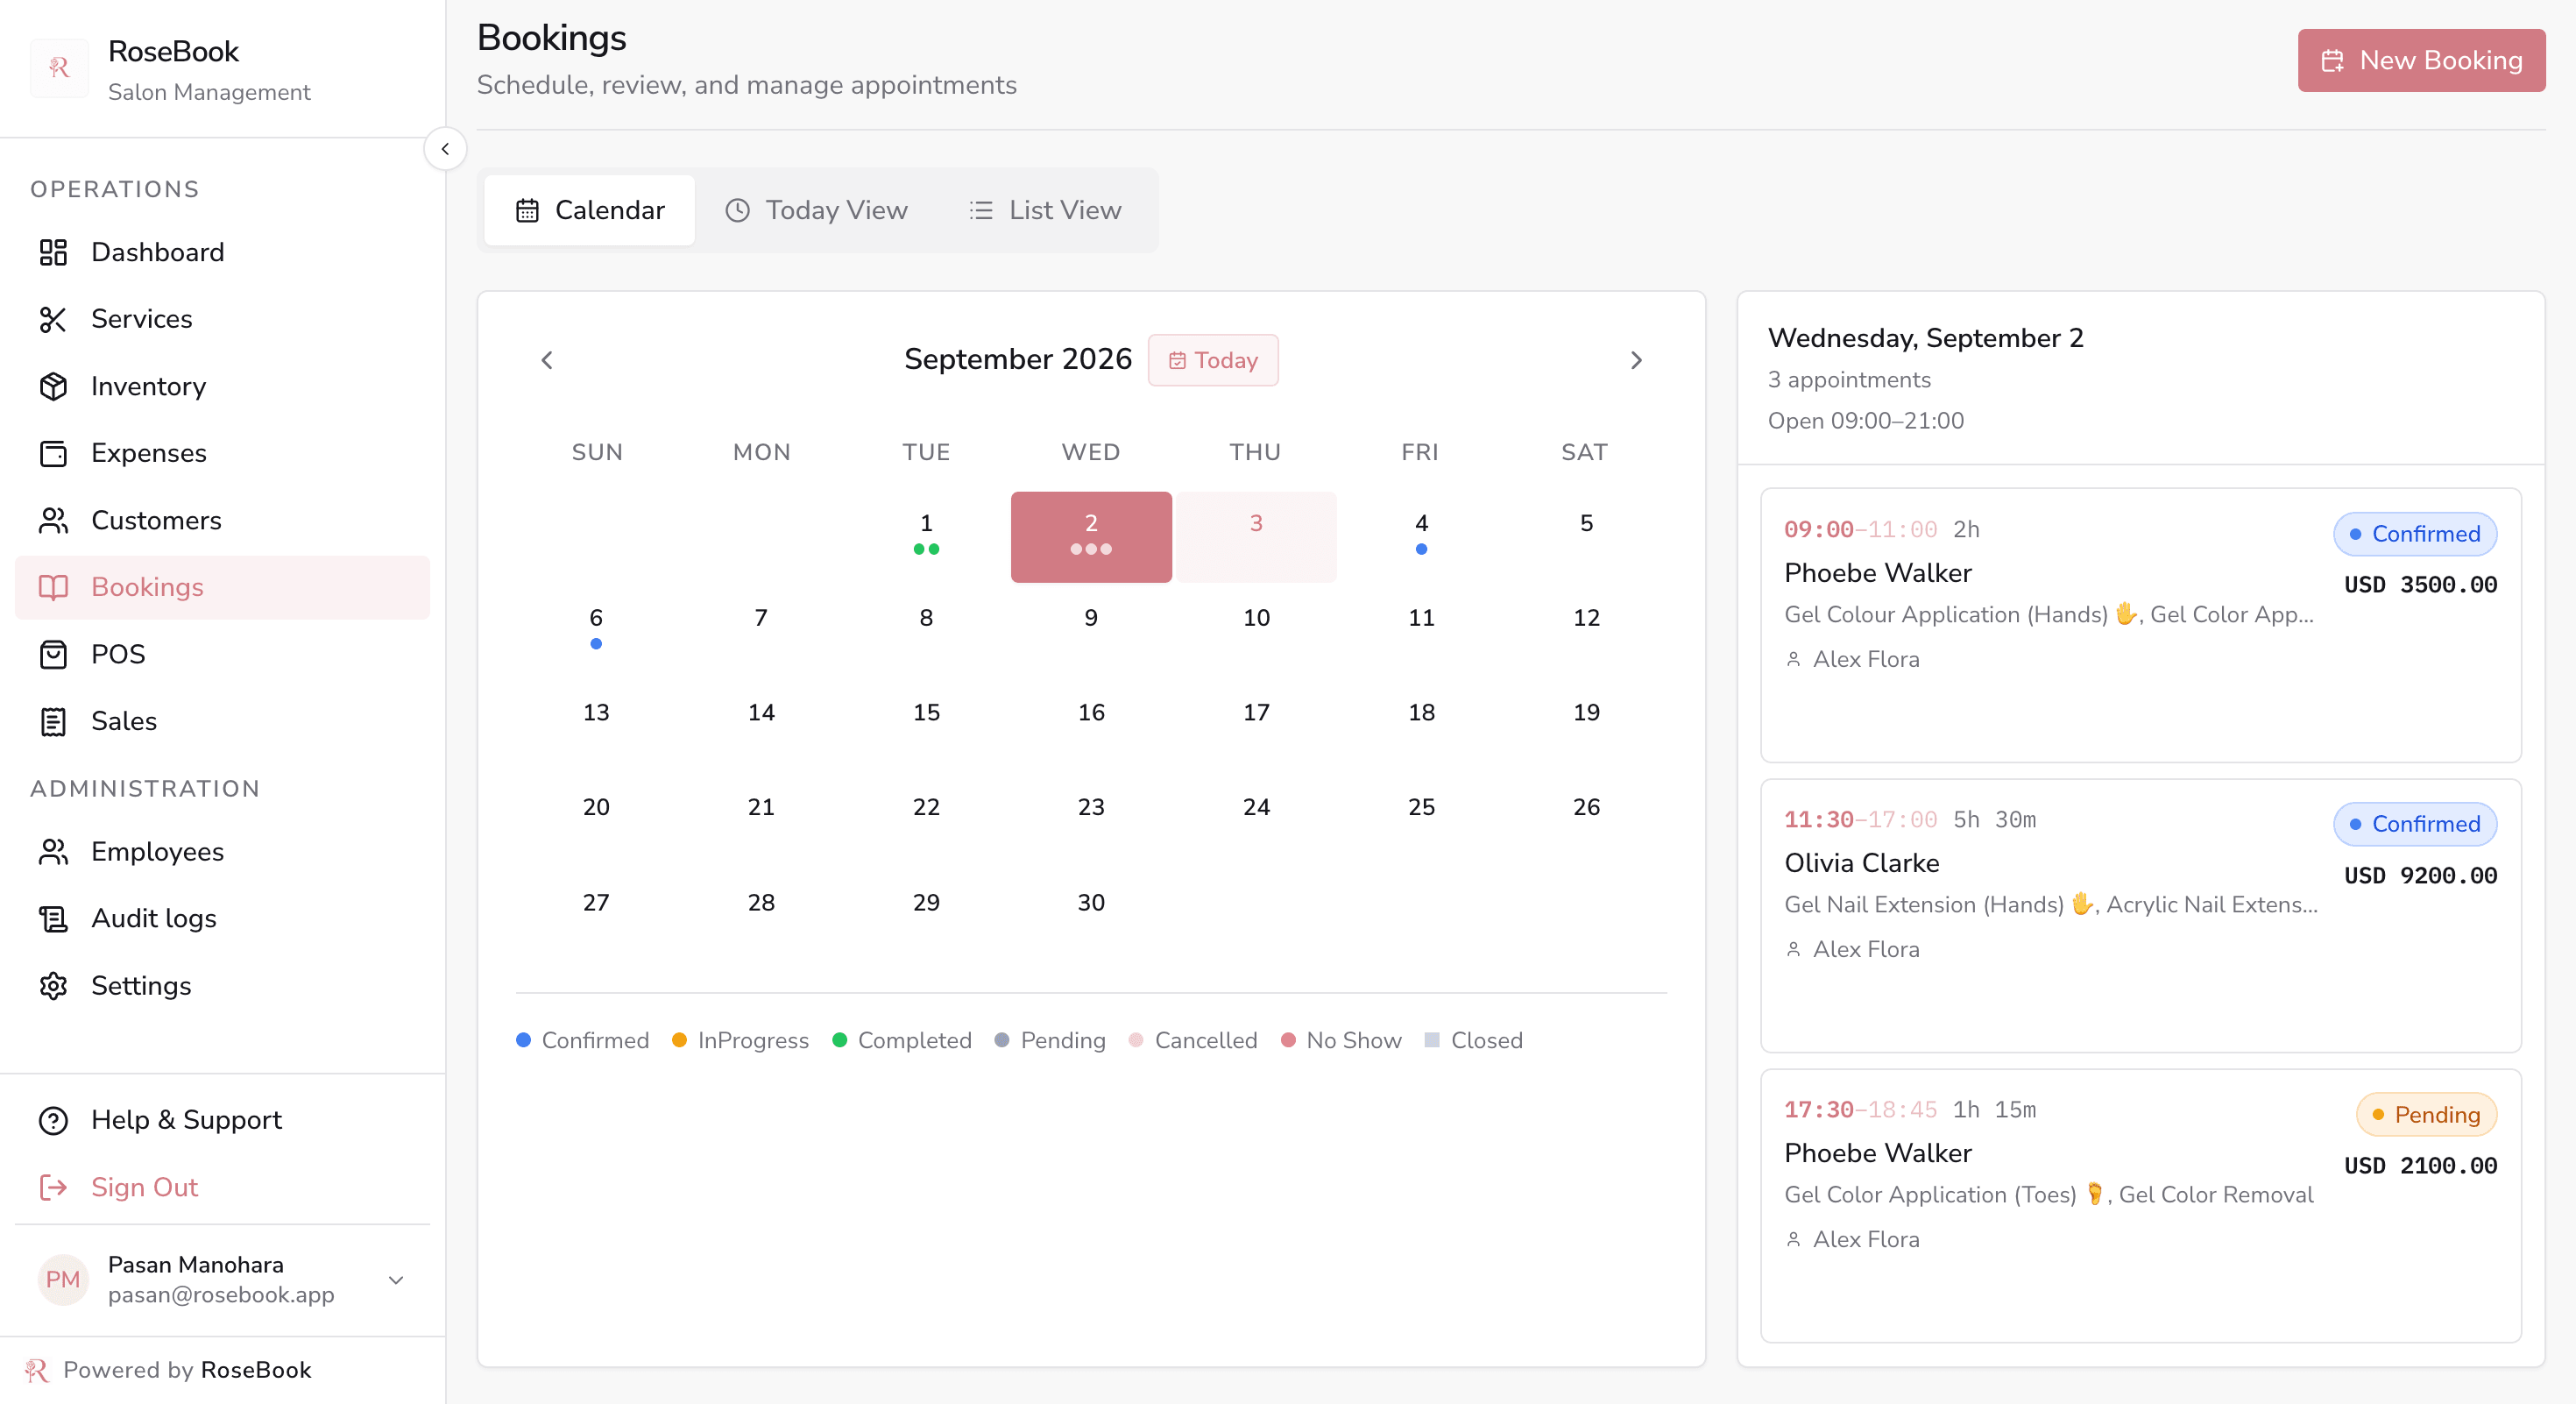Click the Confirmed legend blue dot

click(523, 1040)
